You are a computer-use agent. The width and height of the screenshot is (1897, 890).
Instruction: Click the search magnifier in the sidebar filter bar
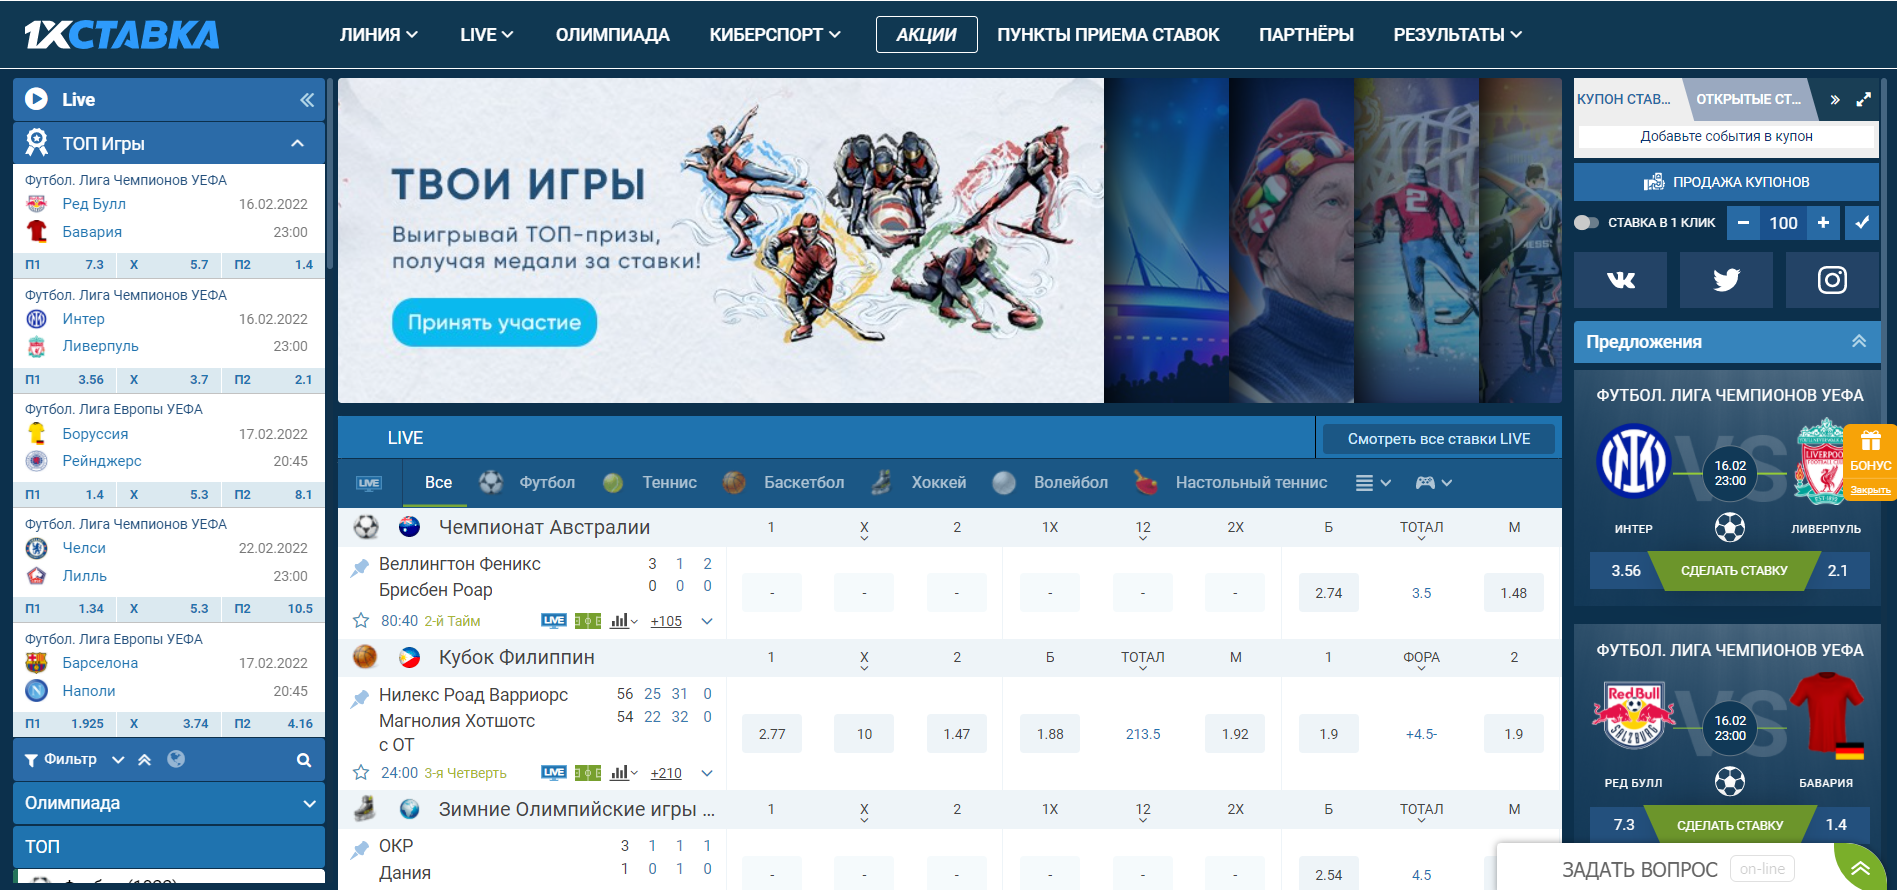304,760
